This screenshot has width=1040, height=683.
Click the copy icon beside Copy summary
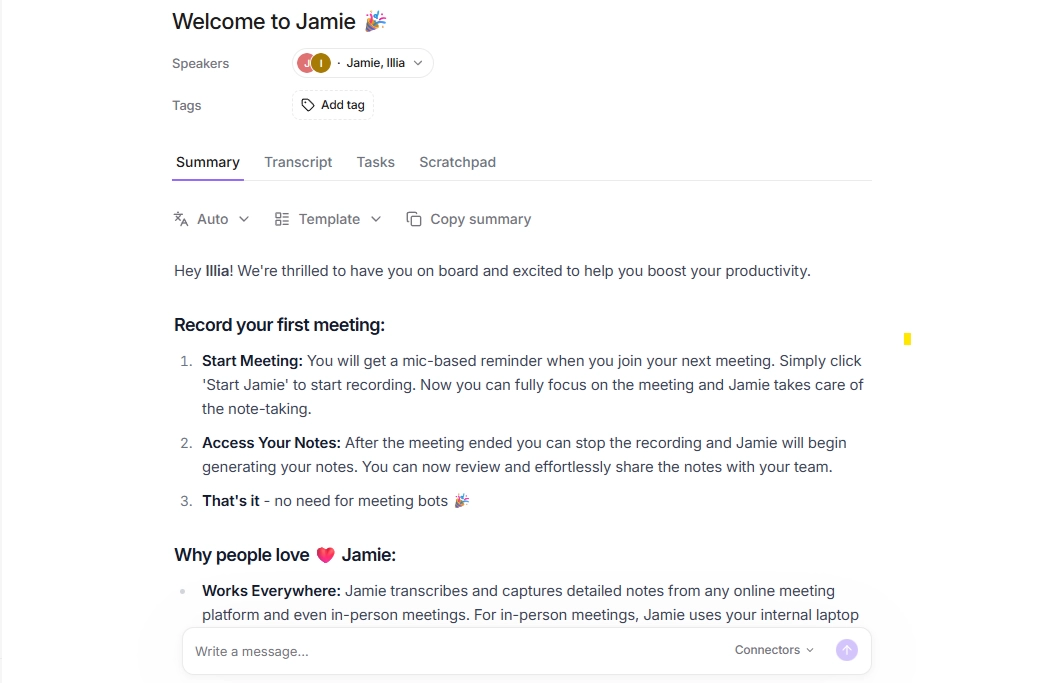pos(414,219)
